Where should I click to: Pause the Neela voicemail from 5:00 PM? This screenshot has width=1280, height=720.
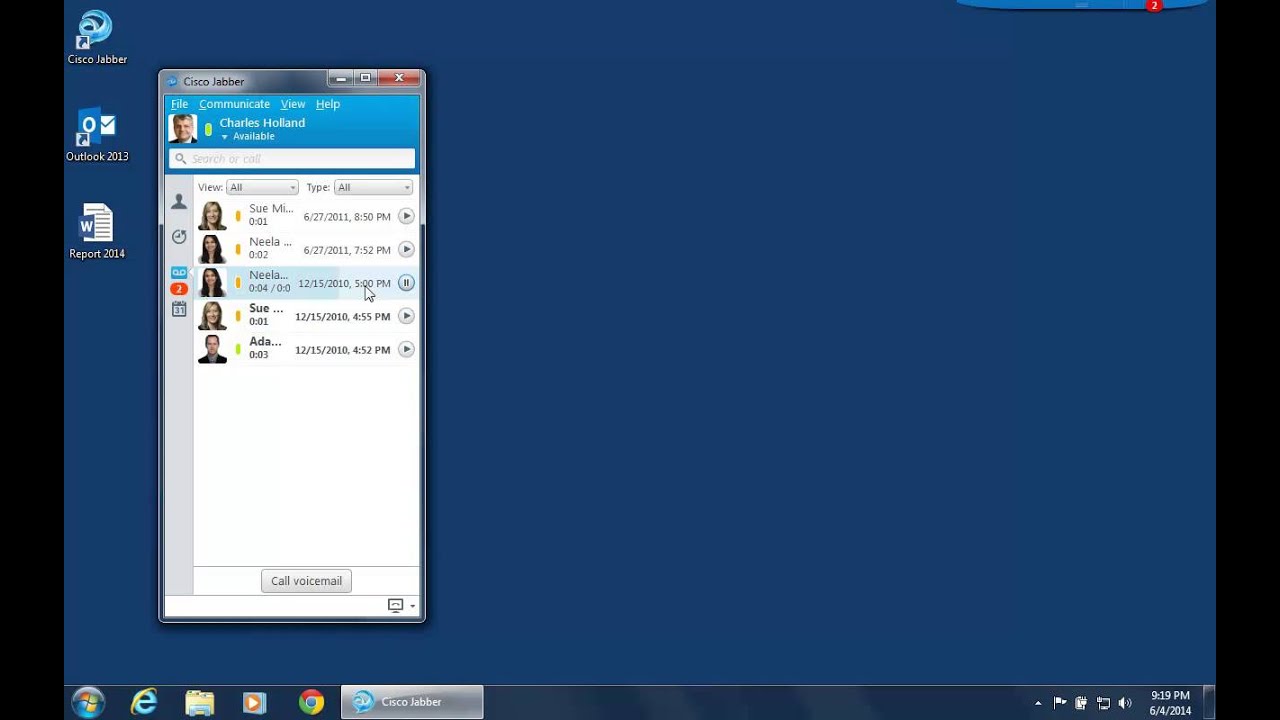(406, 283)
